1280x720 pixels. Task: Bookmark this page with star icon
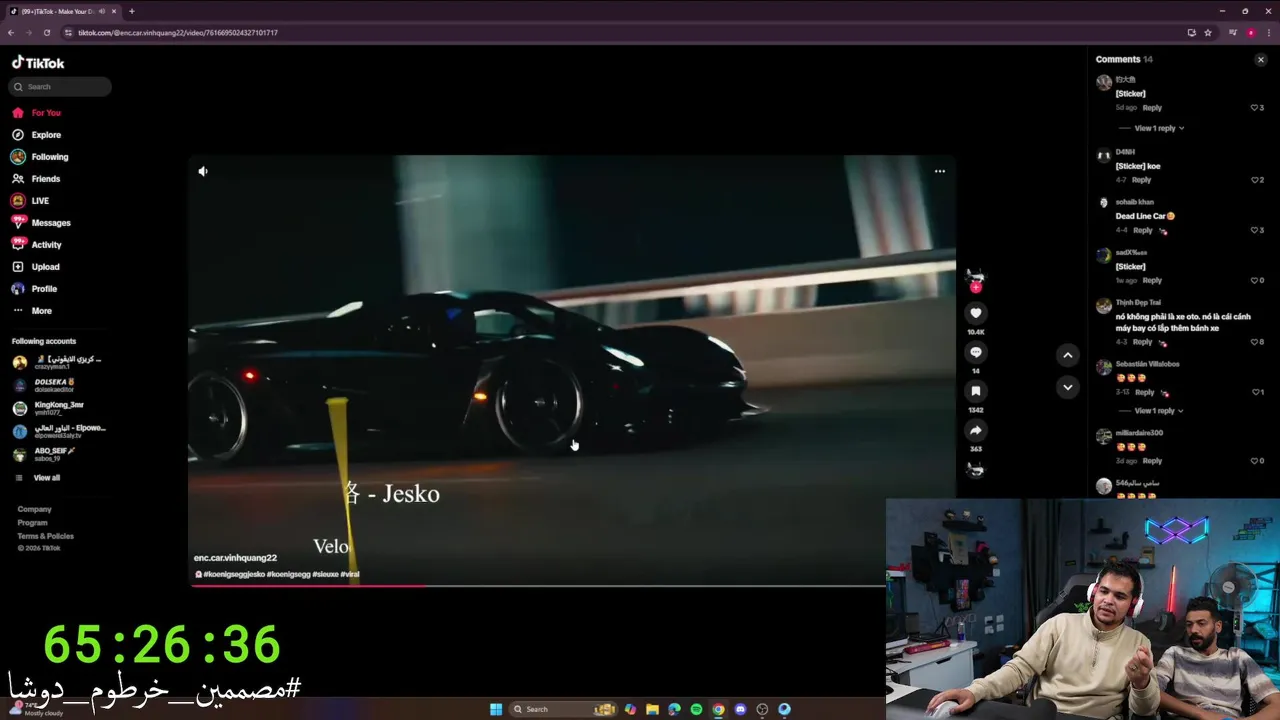point(1208,32)
